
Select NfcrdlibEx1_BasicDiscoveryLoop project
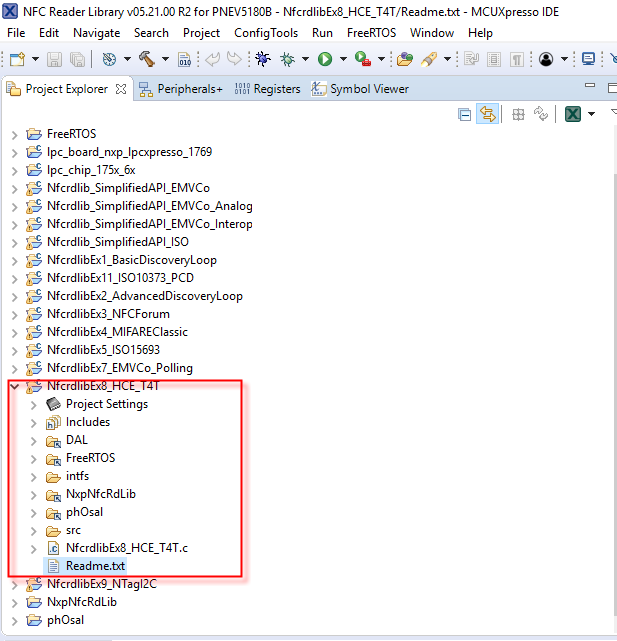click(x=132, y=260)
